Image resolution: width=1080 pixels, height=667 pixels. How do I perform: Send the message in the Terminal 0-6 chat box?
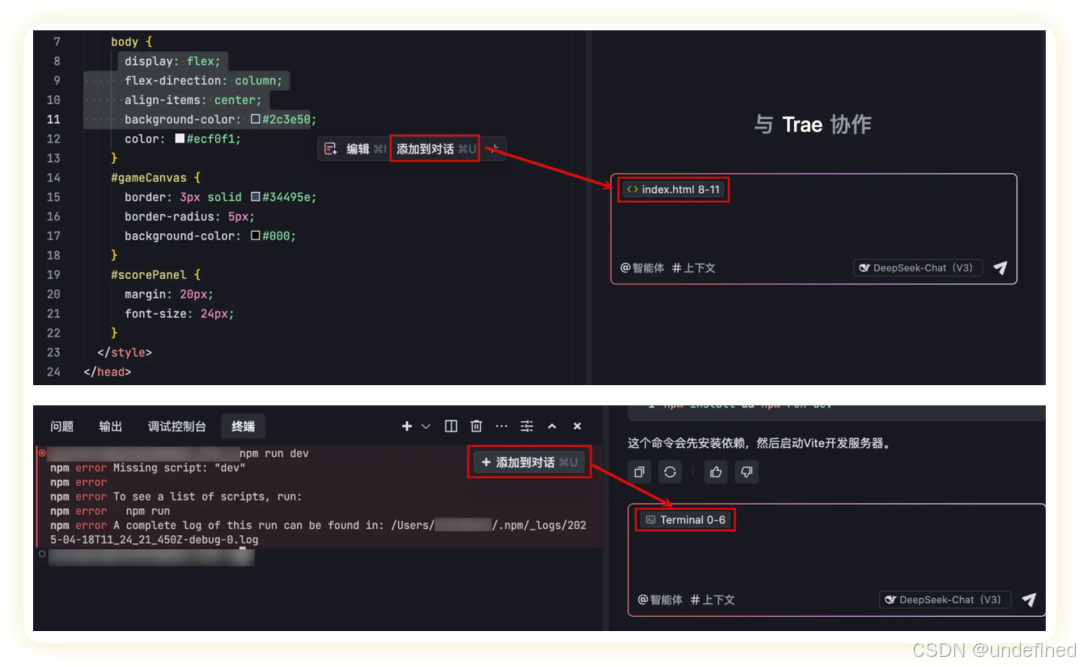(x=1028, y=599)
